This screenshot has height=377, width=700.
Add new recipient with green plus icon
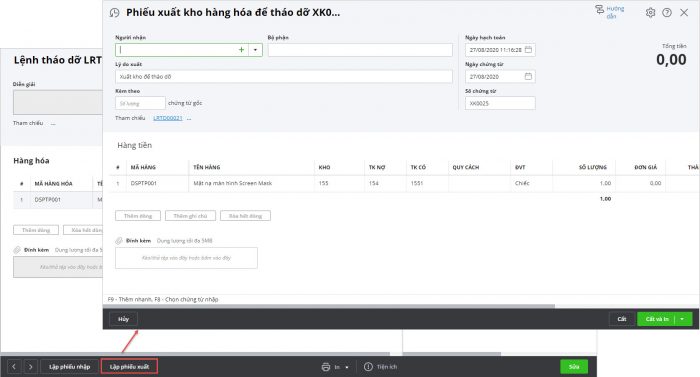pyautogui.click(x=241, y=50)
